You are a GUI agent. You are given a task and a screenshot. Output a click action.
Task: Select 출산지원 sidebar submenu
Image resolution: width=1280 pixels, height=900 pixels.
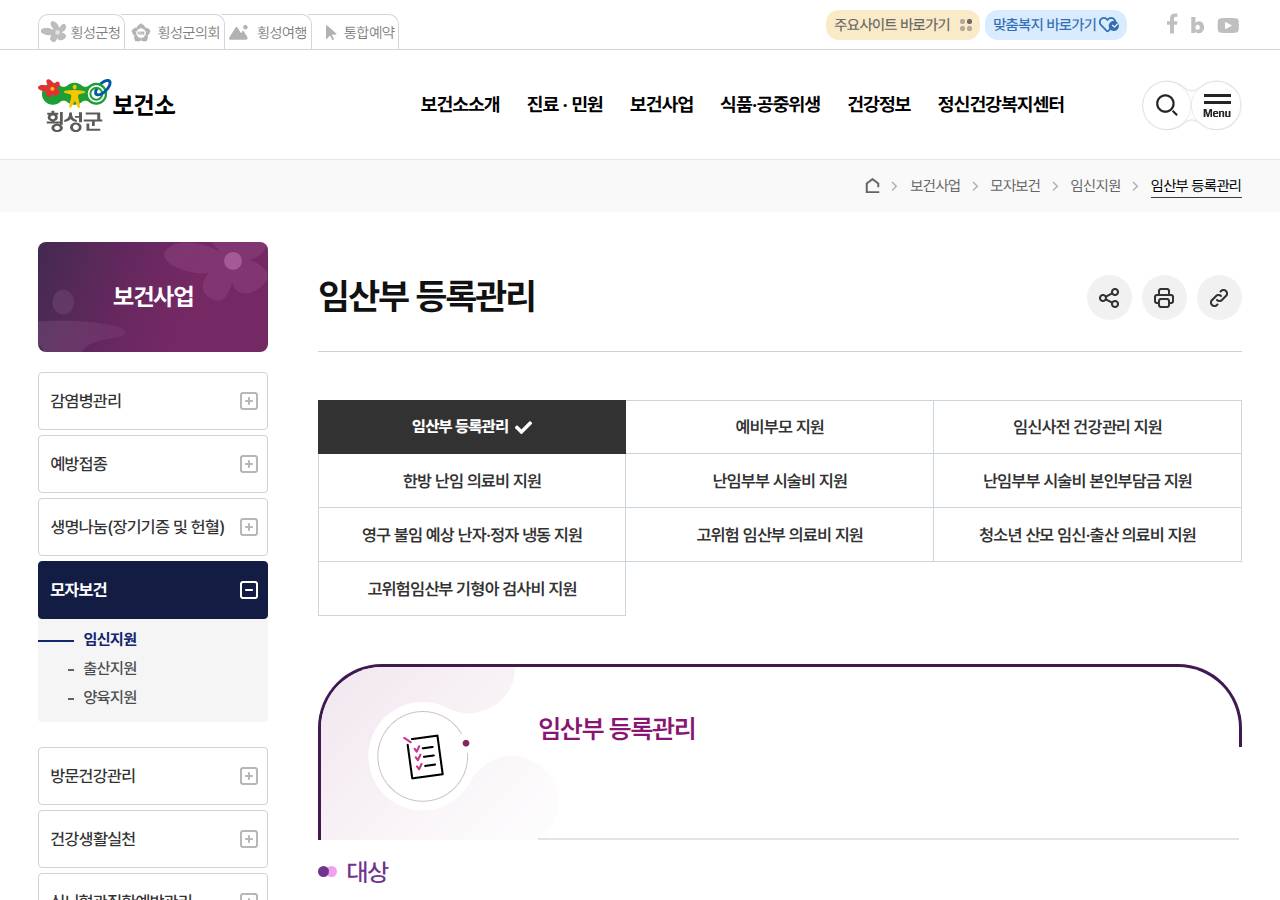(x=110, y=668)
